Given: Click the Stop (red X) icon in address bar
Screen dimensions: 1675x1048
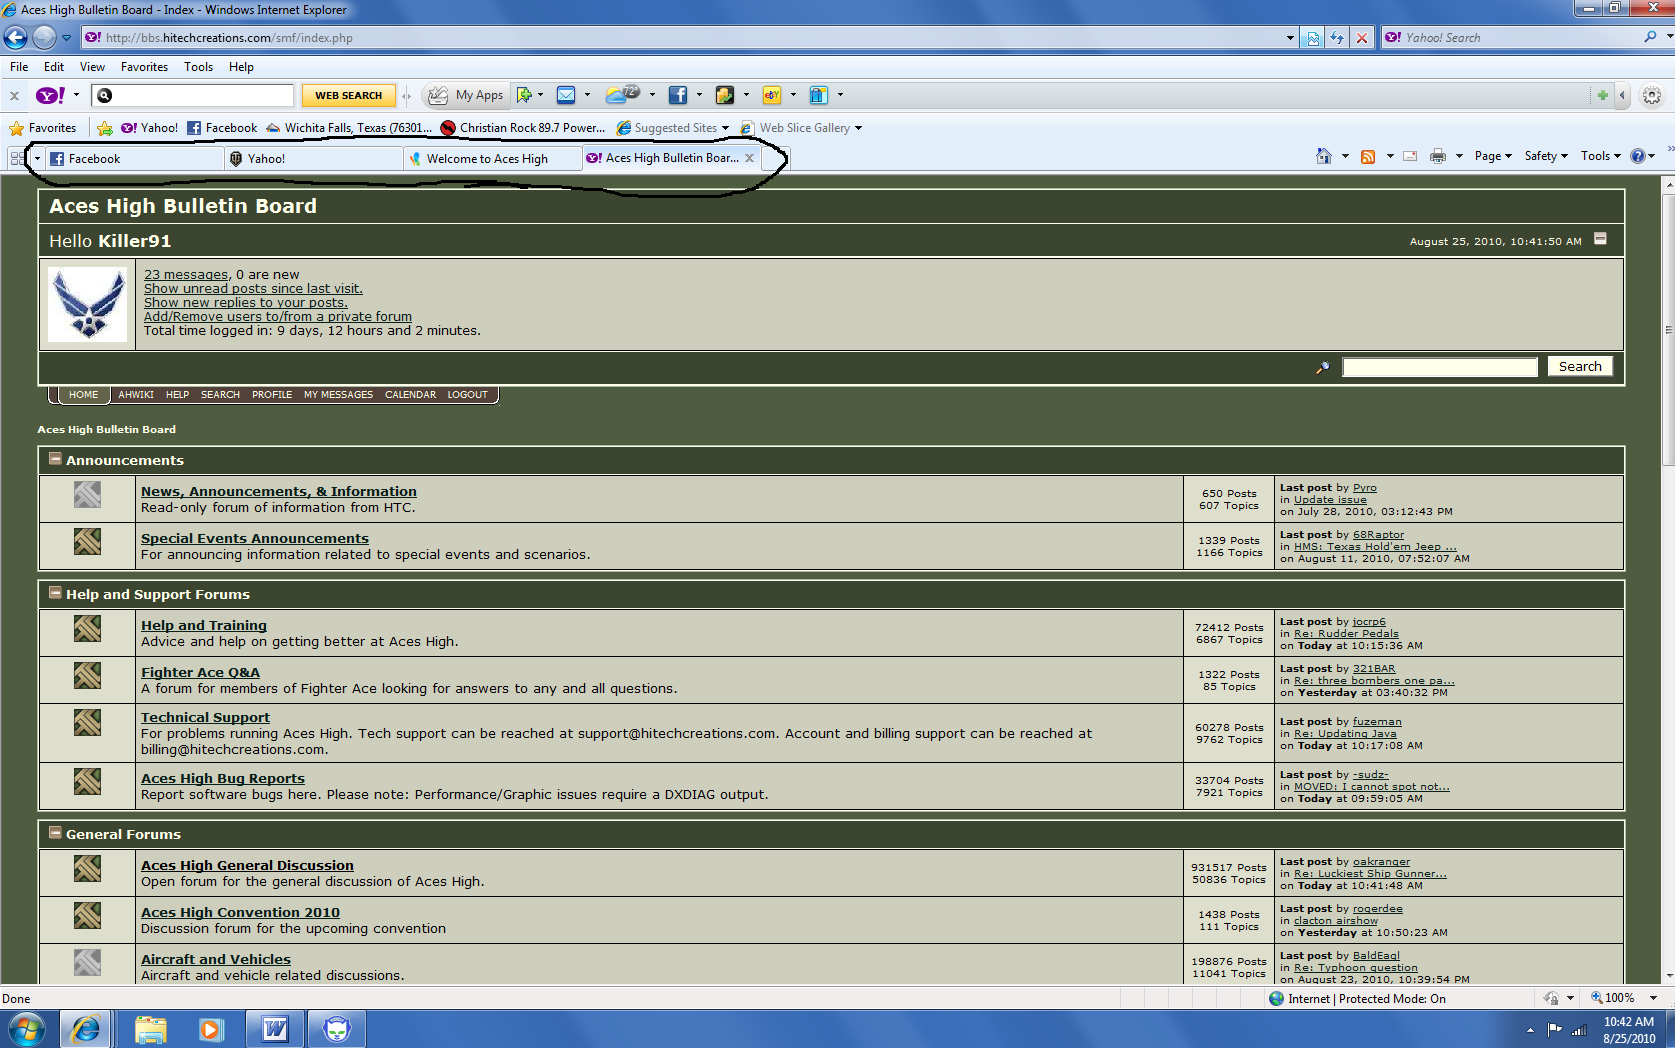Looking at the screenshot, I should (x=1361, y=38).
